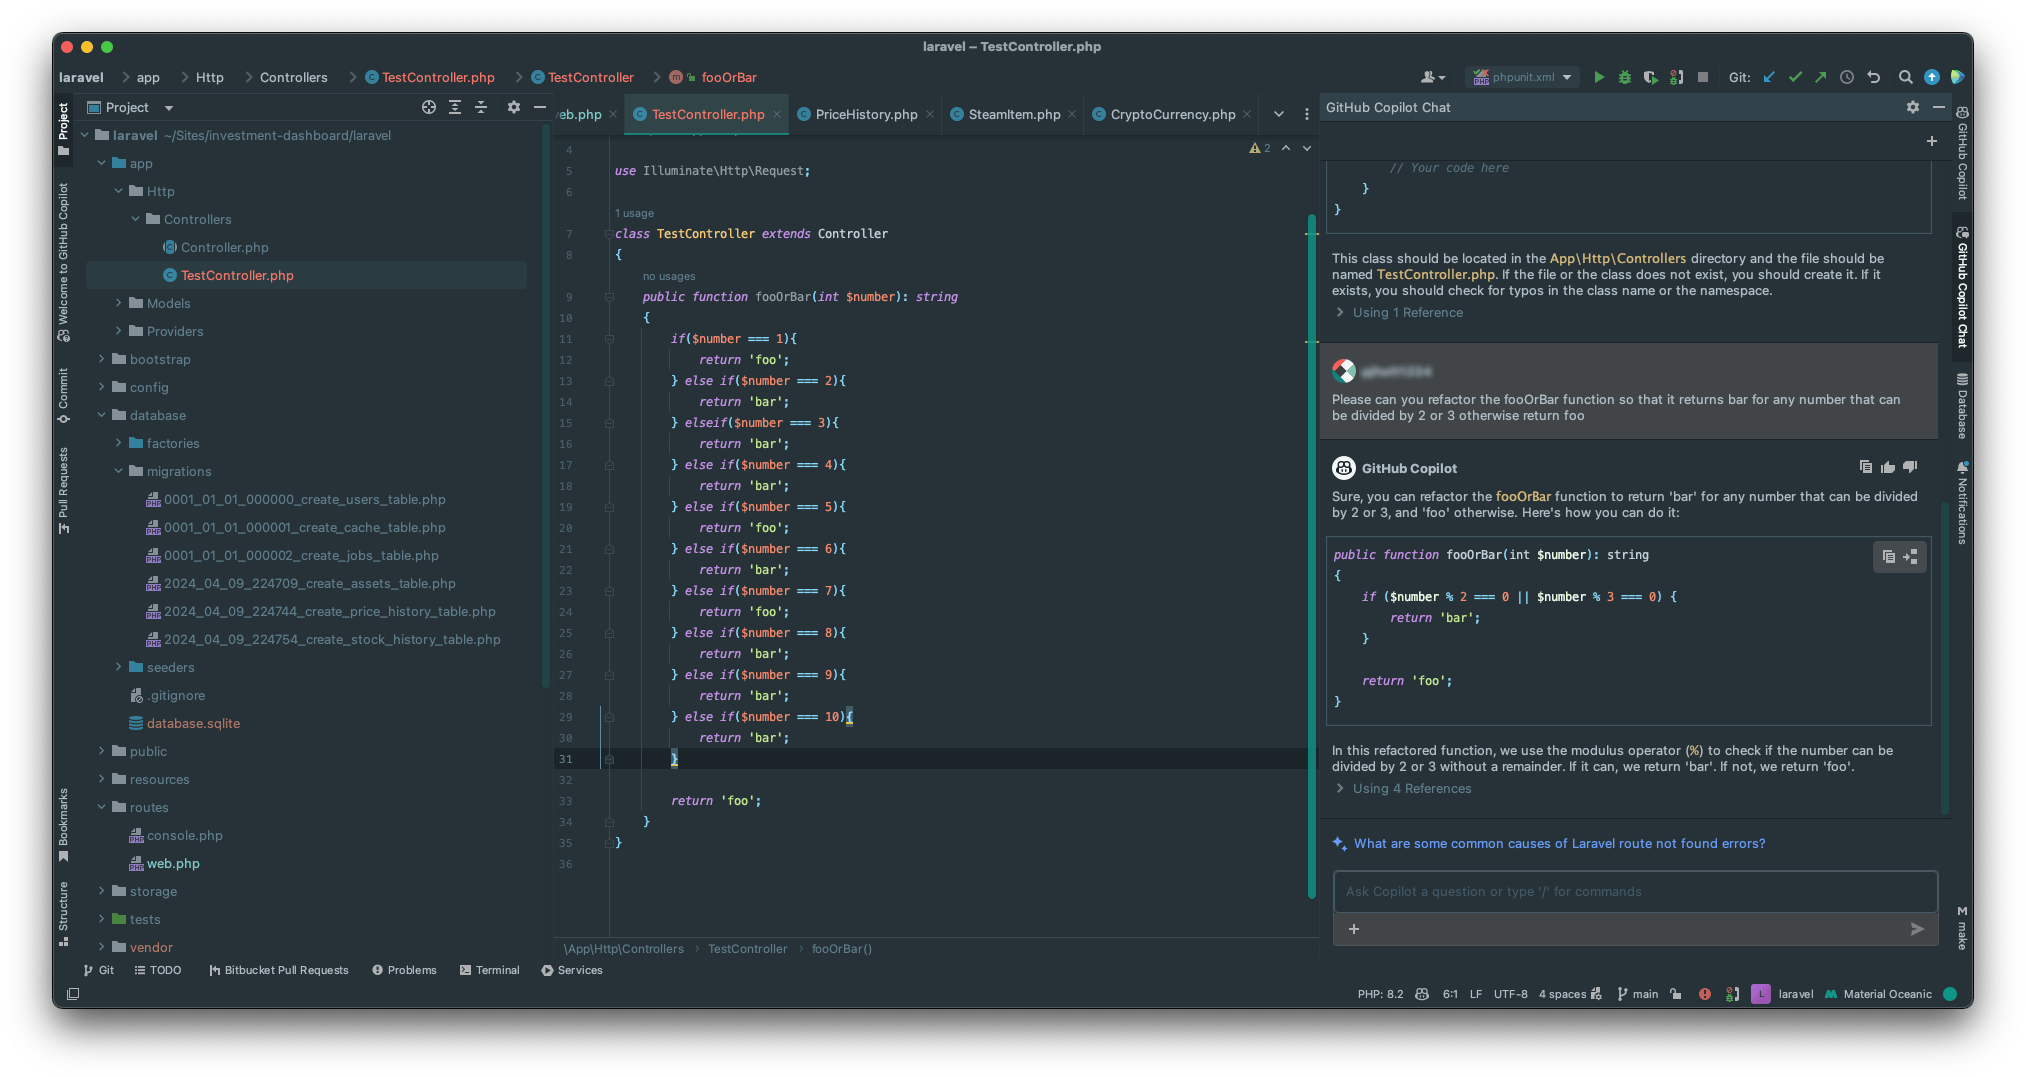This screenshot has height=1077, width=2026.
Task: Rate Copilot's response with thumbs up
Action: tap(1887, 467)
